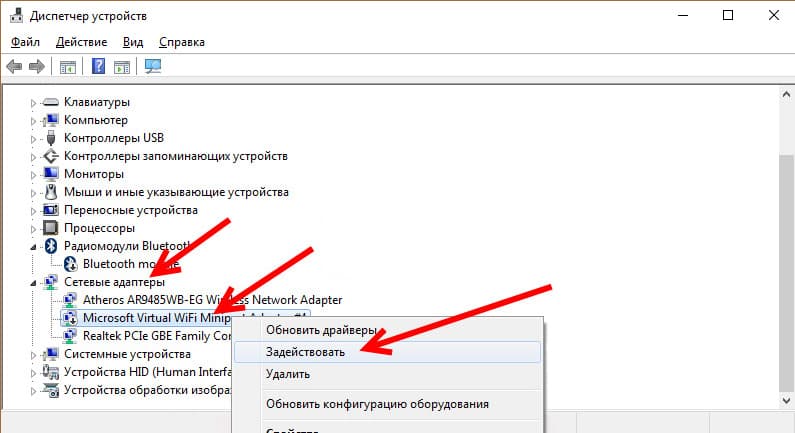The height and width of the screenshot is (433, 795).
Task: Click the mouse icon beside Мыши
Action: [51, 192]
